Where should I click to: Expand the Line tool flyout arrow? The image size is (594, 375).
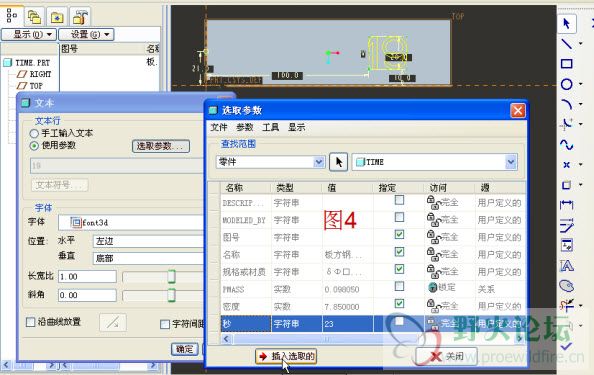[x=581, y=44]
